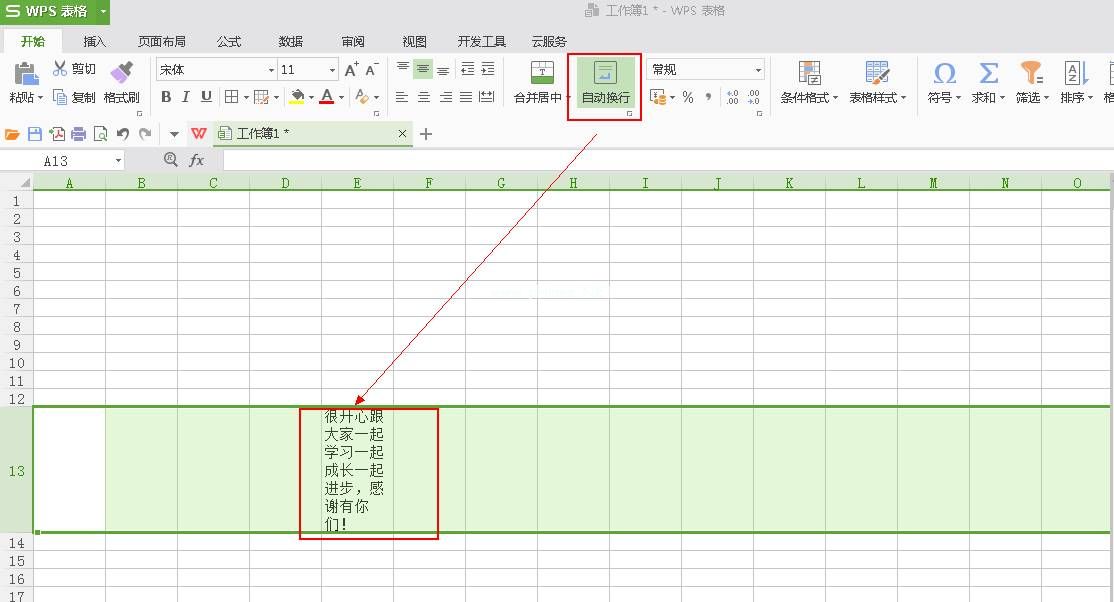Click cell E13 containing wrapped text
The width and height of the screenshot is (1114, 602).
[357, 470]
